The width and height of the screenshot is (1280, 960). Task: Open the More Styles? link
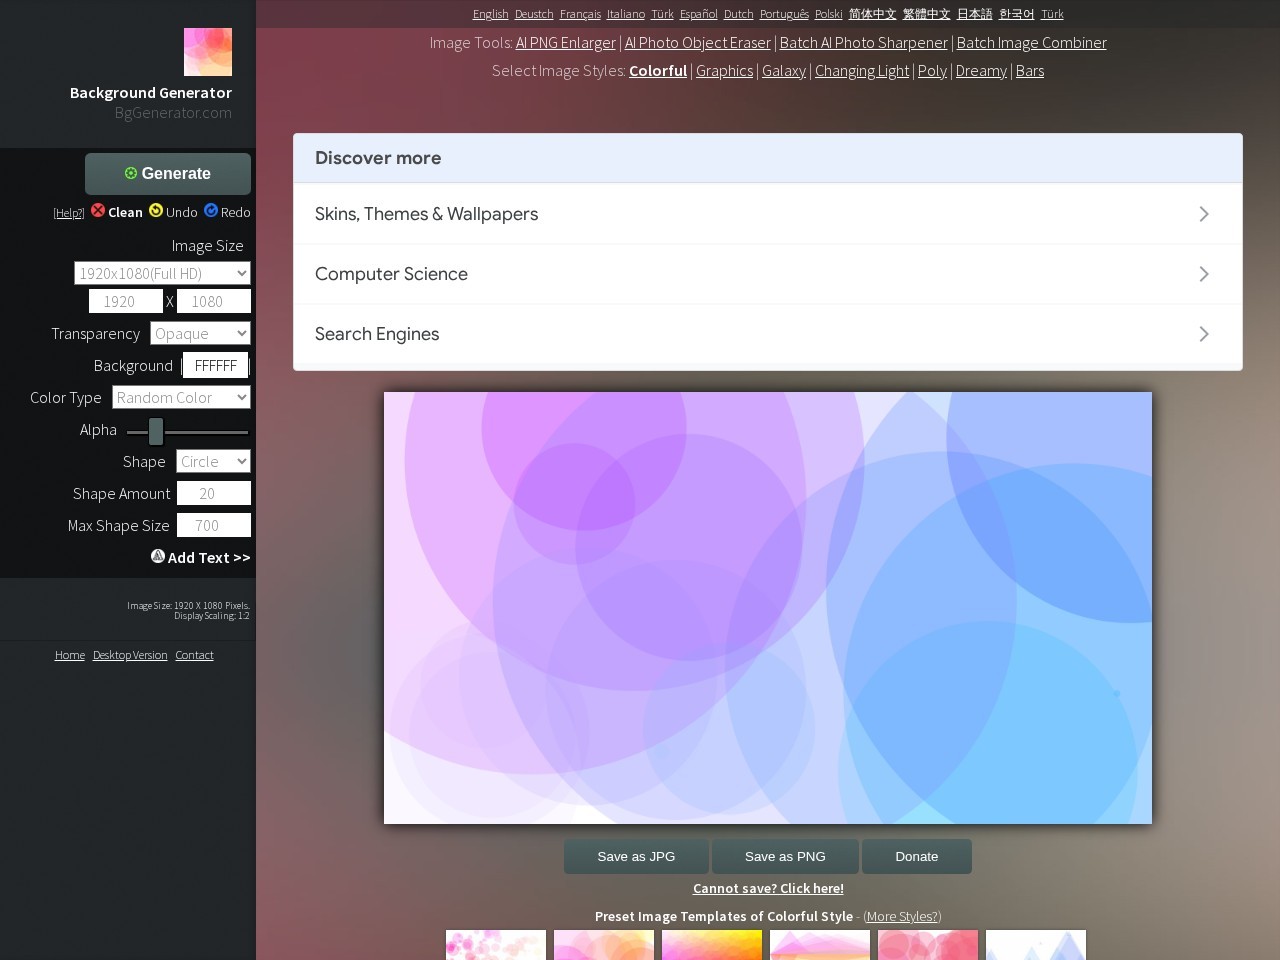902,916
